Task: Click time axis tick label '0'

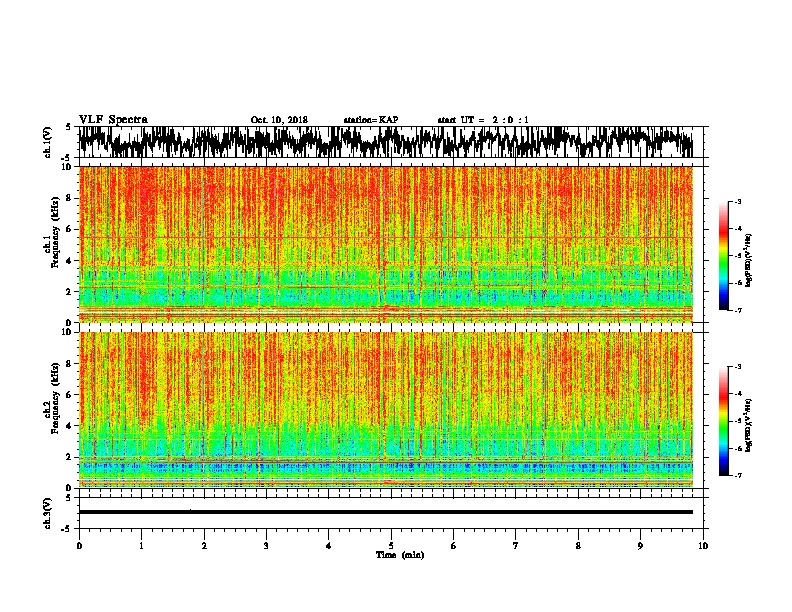Action: 79,546
